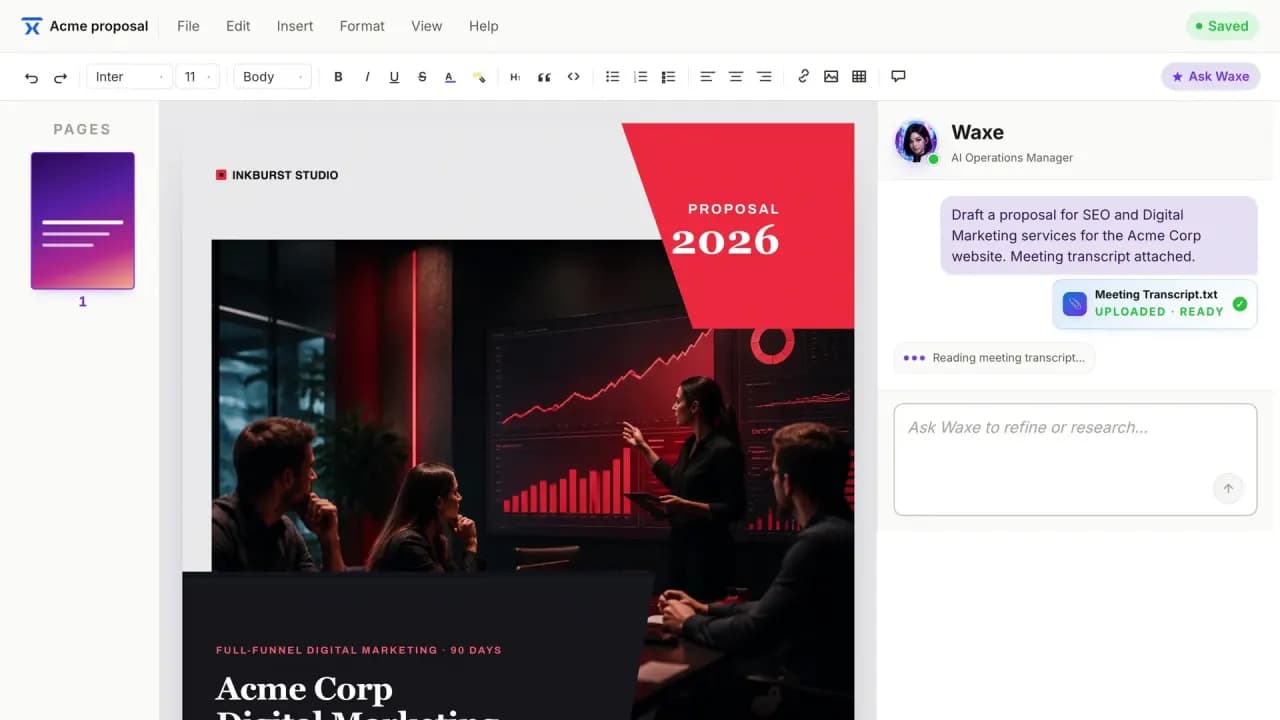Insert a code block with the brackets icon
The width and height of the screenshot is (1280, 720).
pos(573,77)
